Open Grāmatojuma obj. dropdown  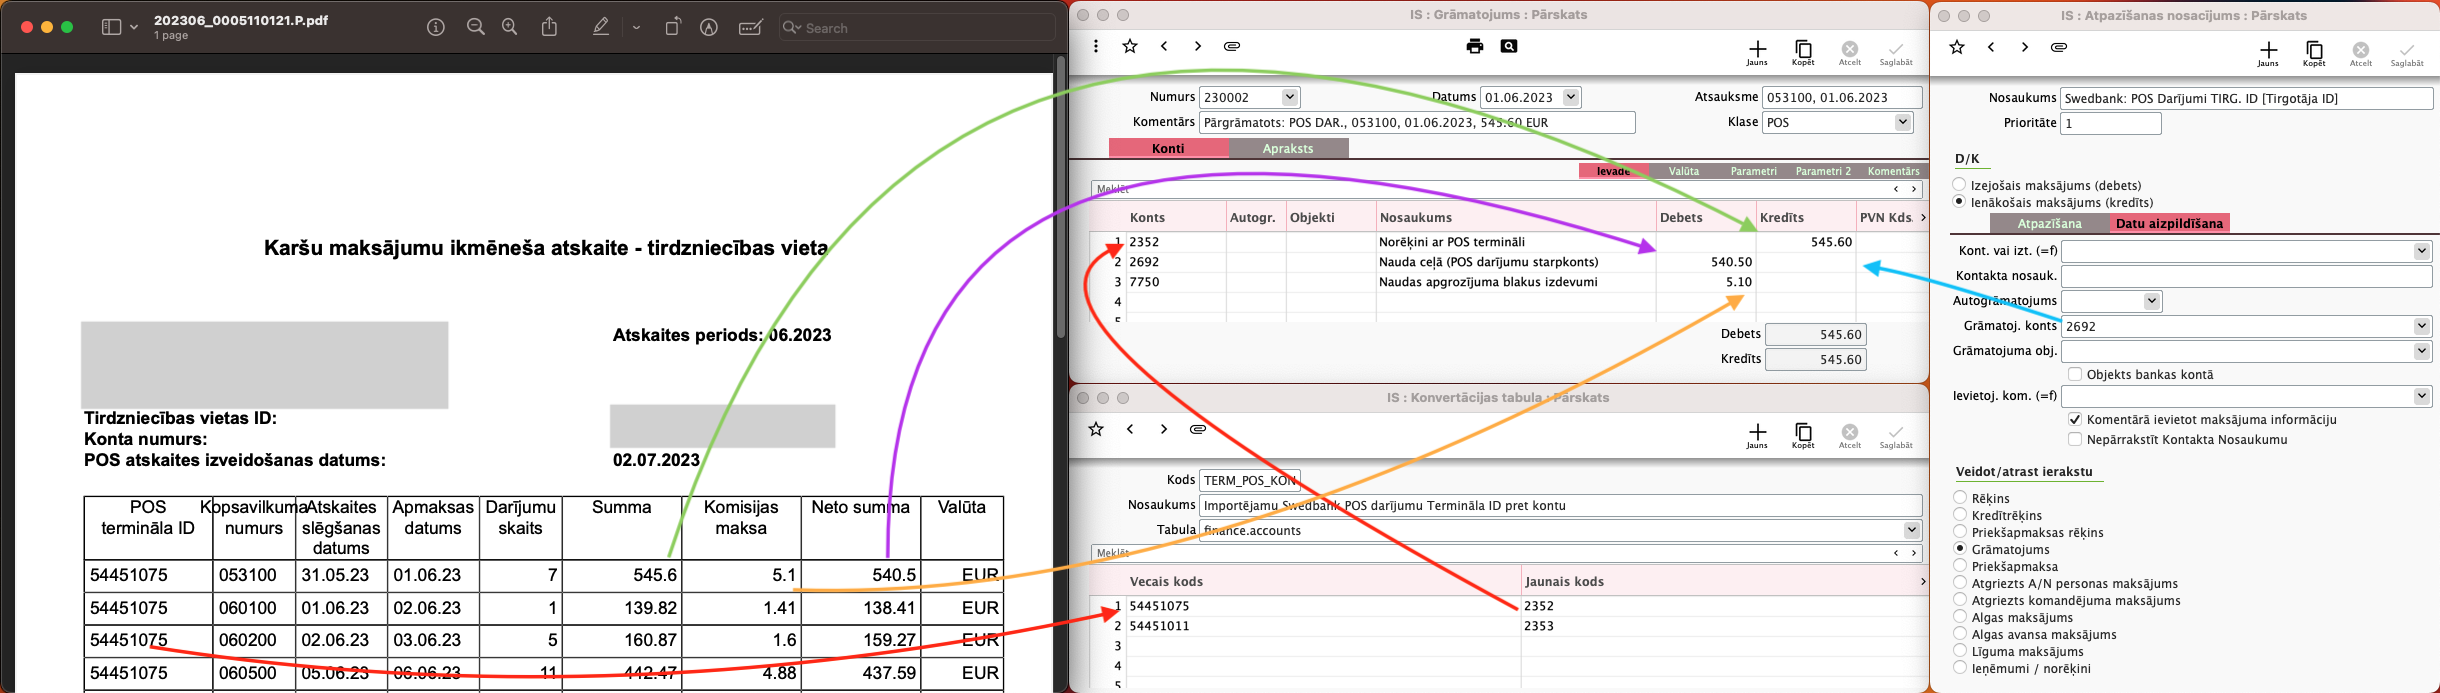(2422, 351)
